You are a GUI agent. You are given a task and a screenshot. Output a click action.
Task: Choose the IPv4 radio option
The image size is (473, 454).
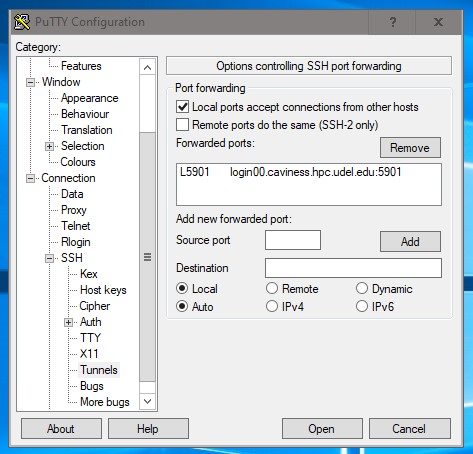coord(272,306)
